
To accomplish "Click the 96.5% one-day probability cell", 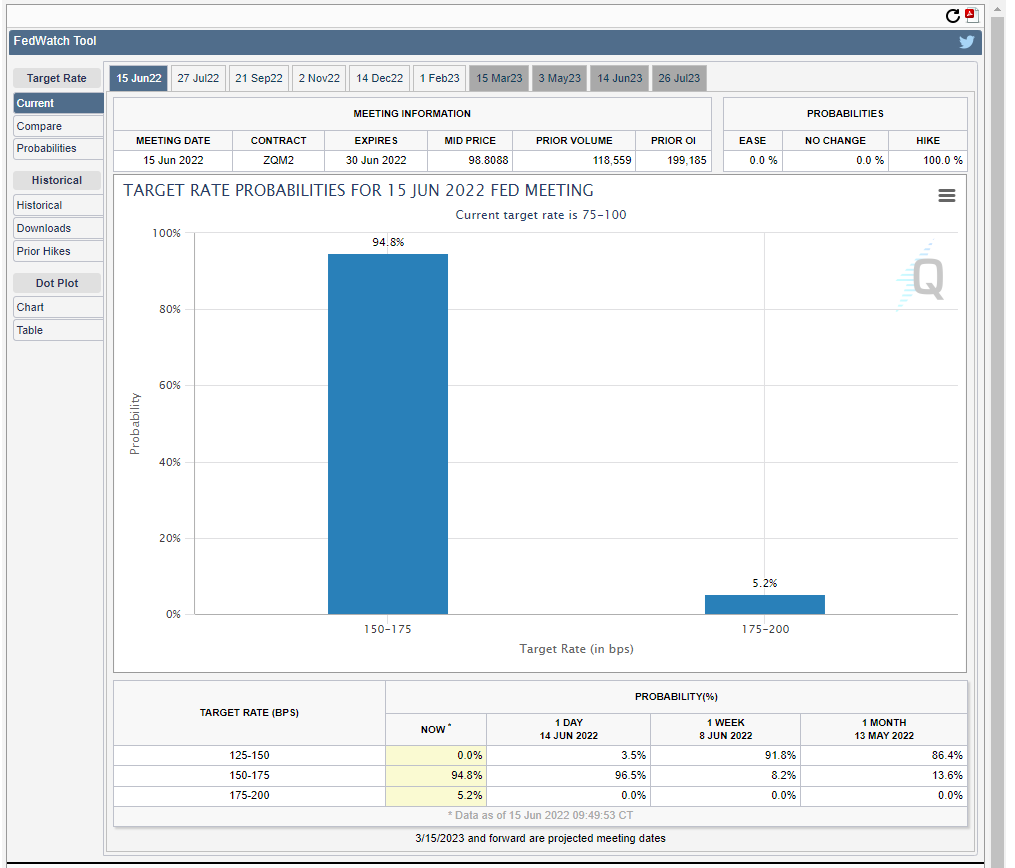I will (x=568, y=775).
